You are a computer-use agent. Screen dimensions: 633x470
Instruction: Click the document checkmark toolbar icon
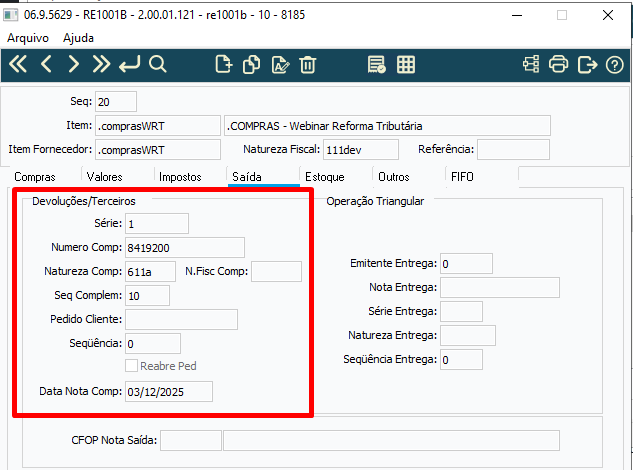tap(376, 65)
